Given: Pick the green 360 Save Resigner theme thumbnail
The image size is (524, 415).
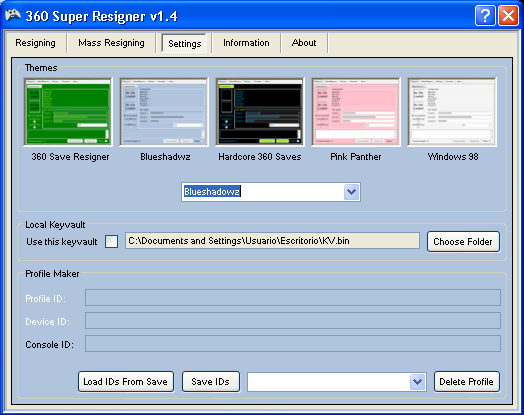Looking at the screenshot, I should point(68,112).
